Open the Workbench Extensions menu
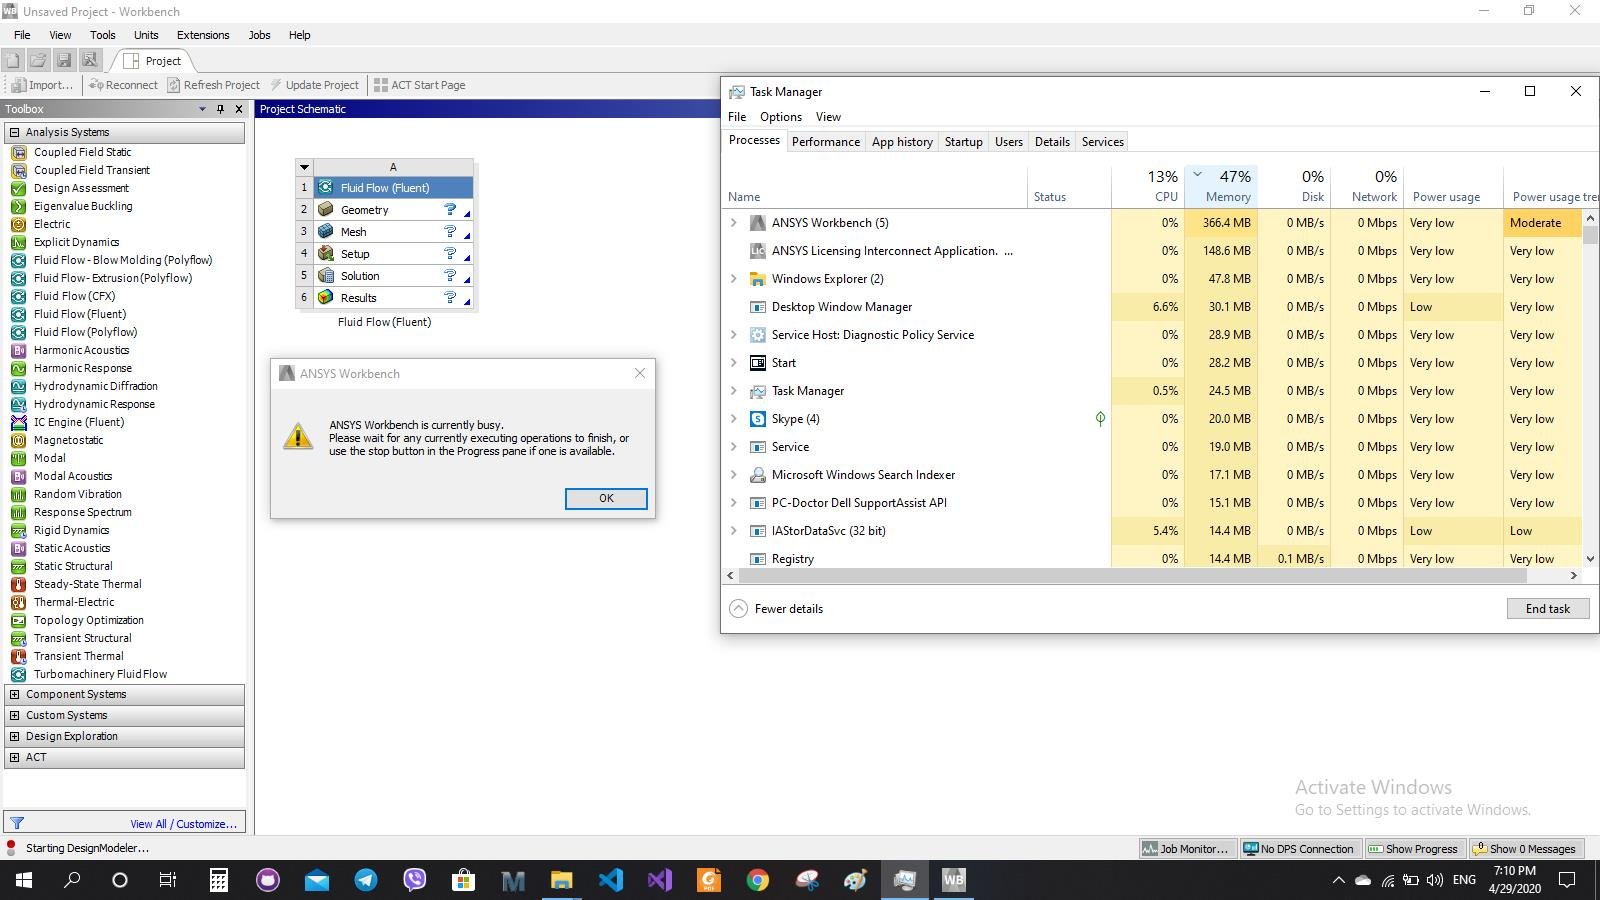 203,35
